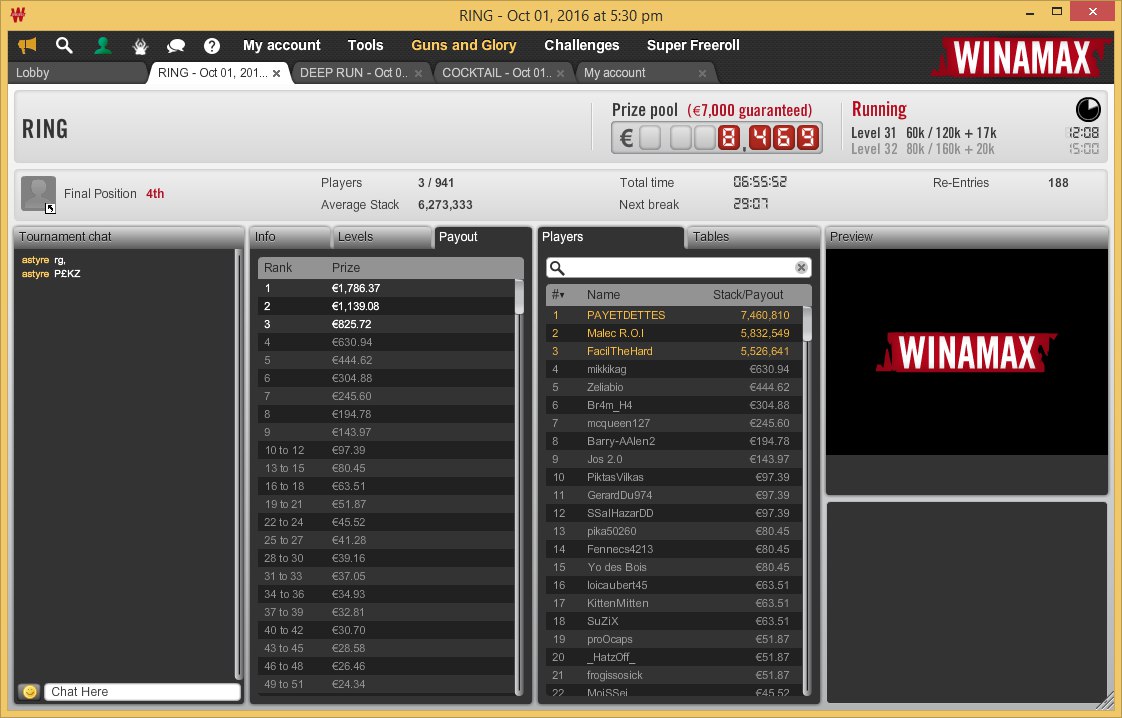Click the Winamax W icon in the title bar
The height and width of the screenshot is (718, 1122).
18,14
